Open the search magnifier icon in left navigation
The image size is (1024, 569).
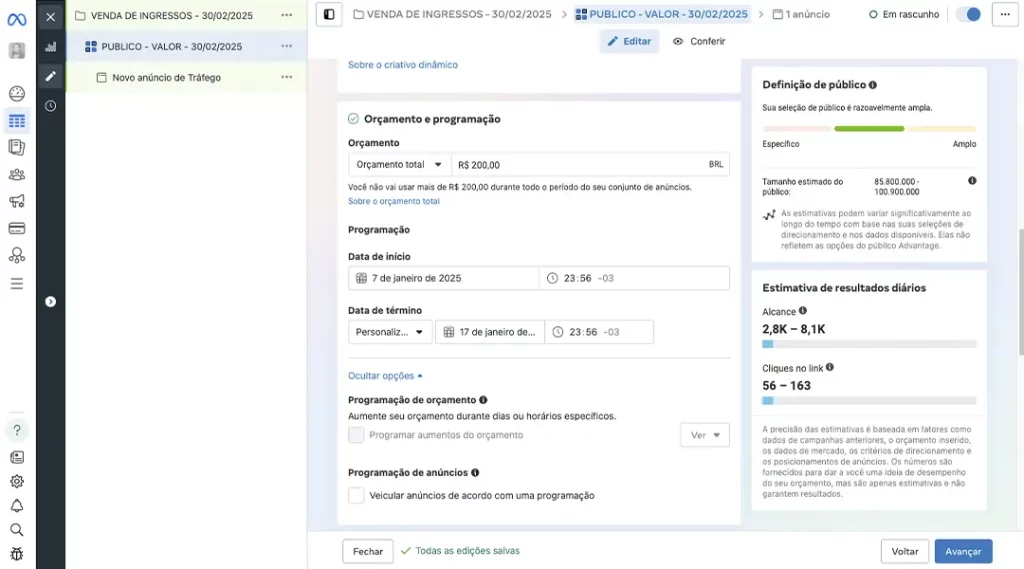click(x=16, y=530)
